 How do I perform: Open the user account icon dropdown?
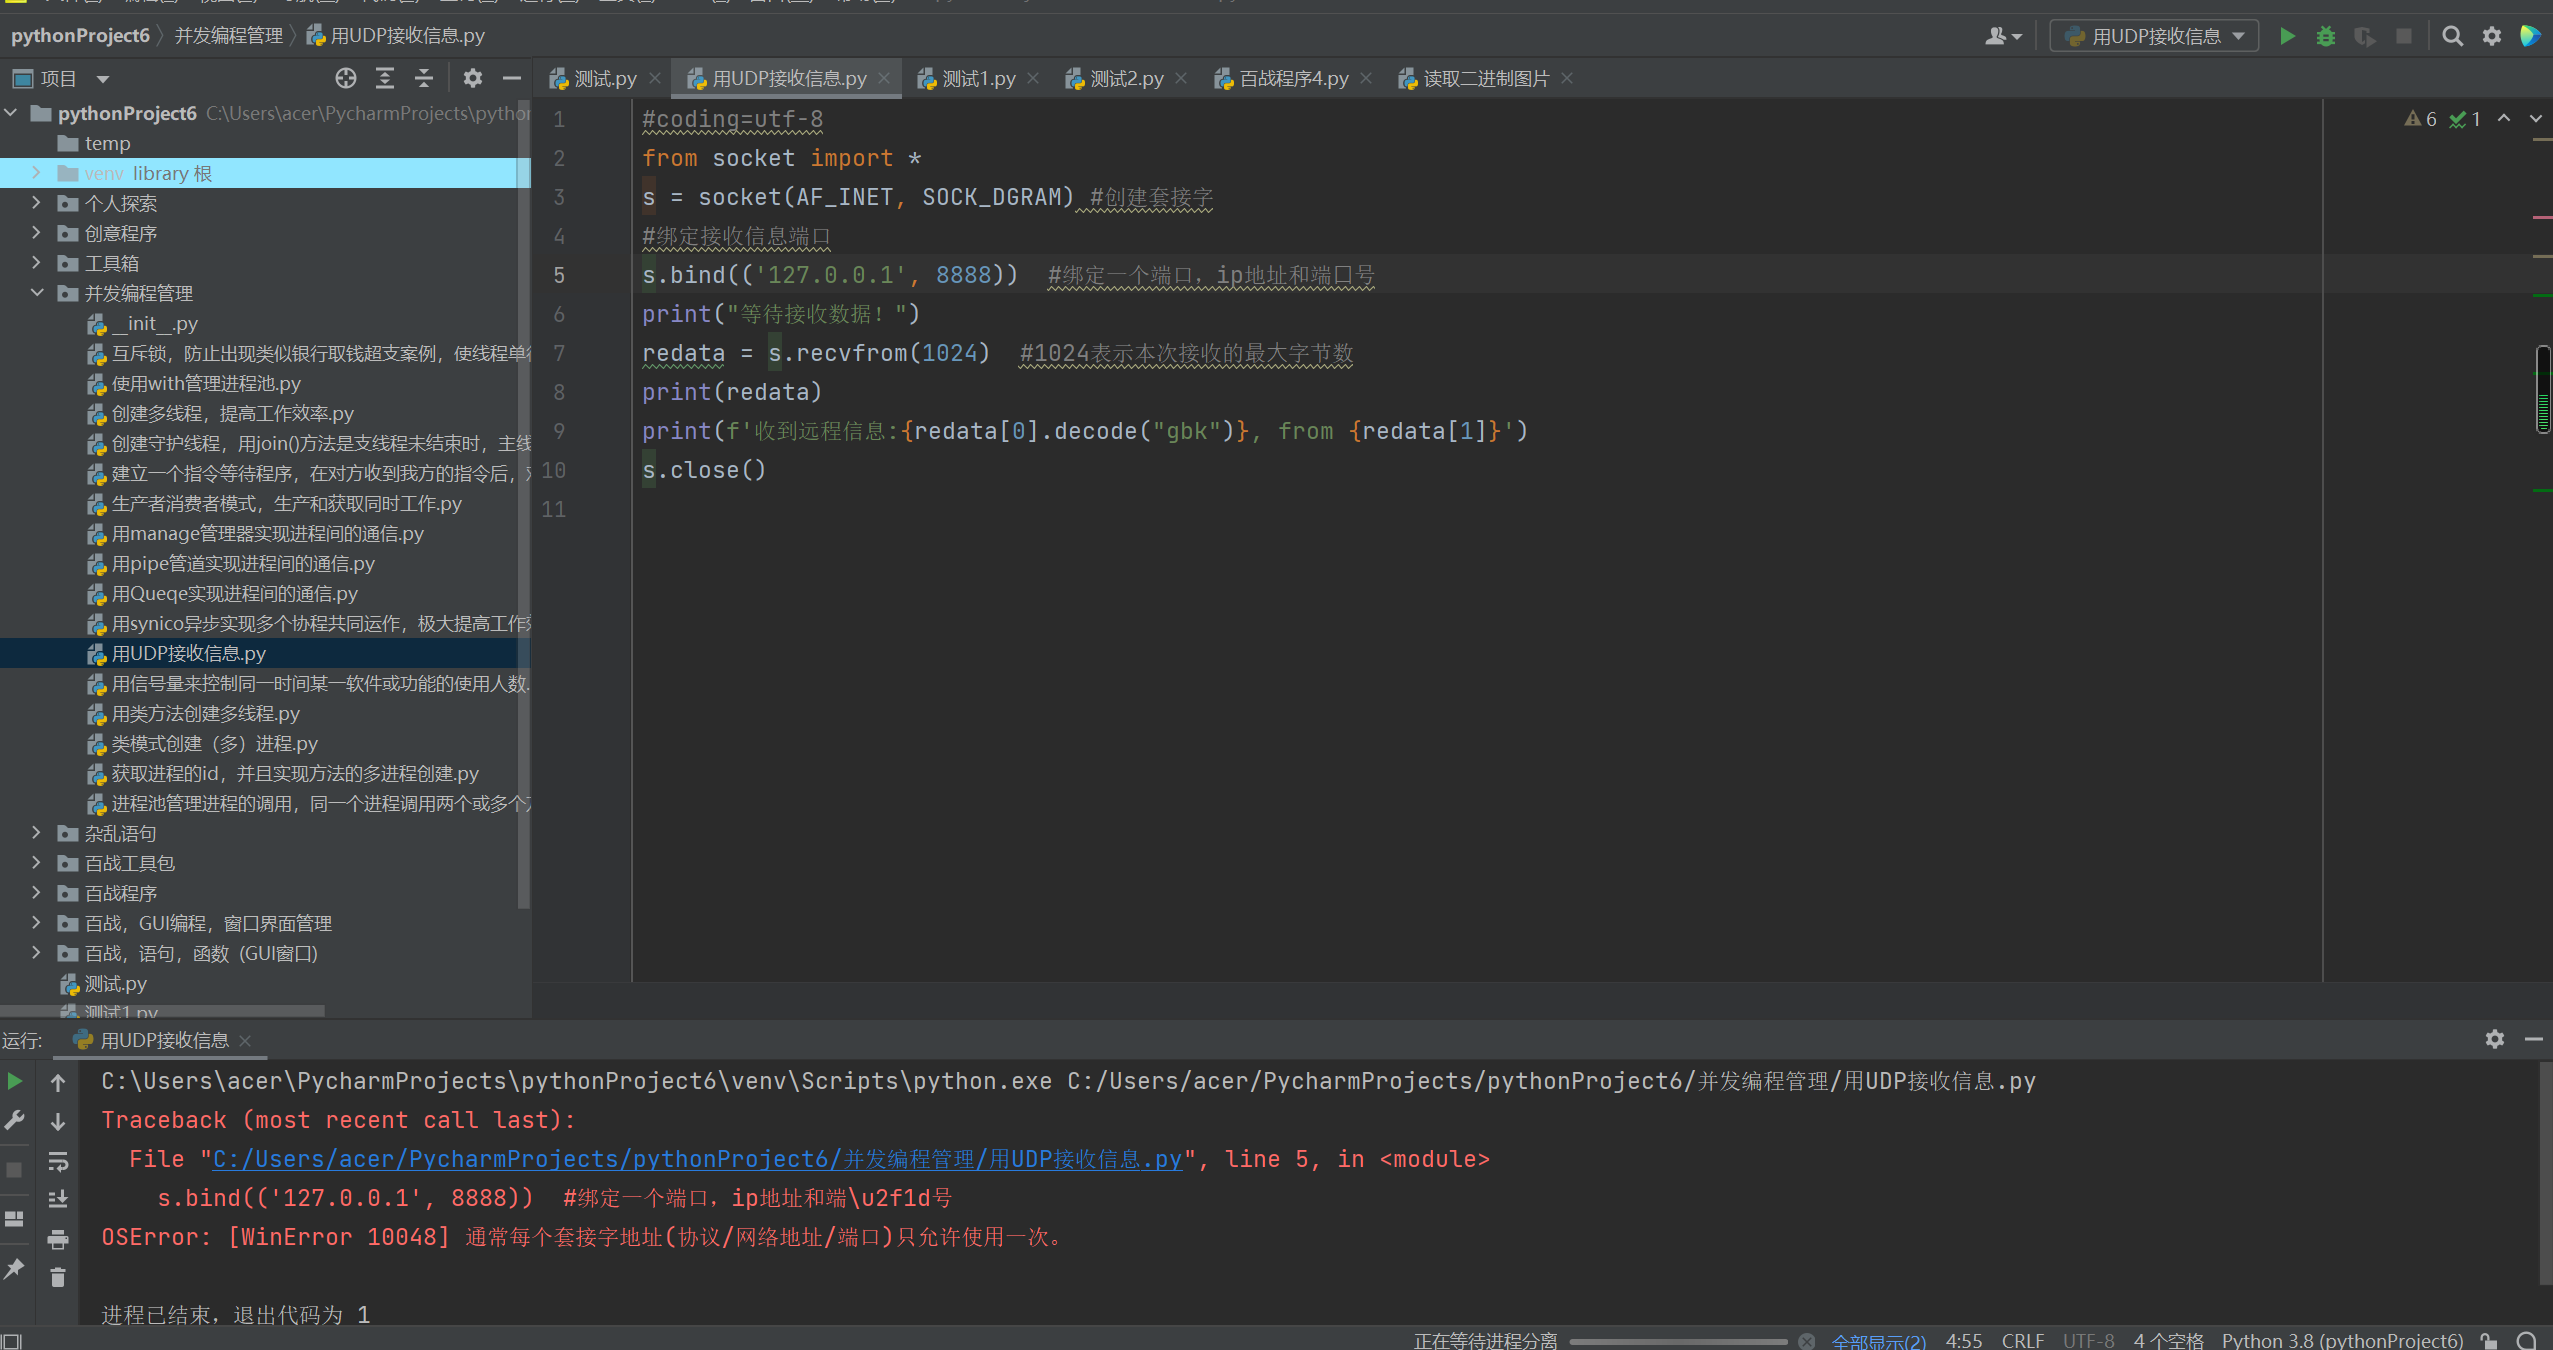(2003, 36)
